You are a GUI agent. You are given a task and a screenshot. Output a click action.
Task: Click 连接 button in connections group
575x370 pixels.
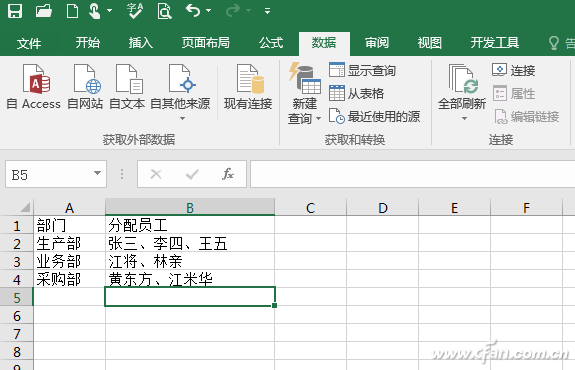coord(513,70)
